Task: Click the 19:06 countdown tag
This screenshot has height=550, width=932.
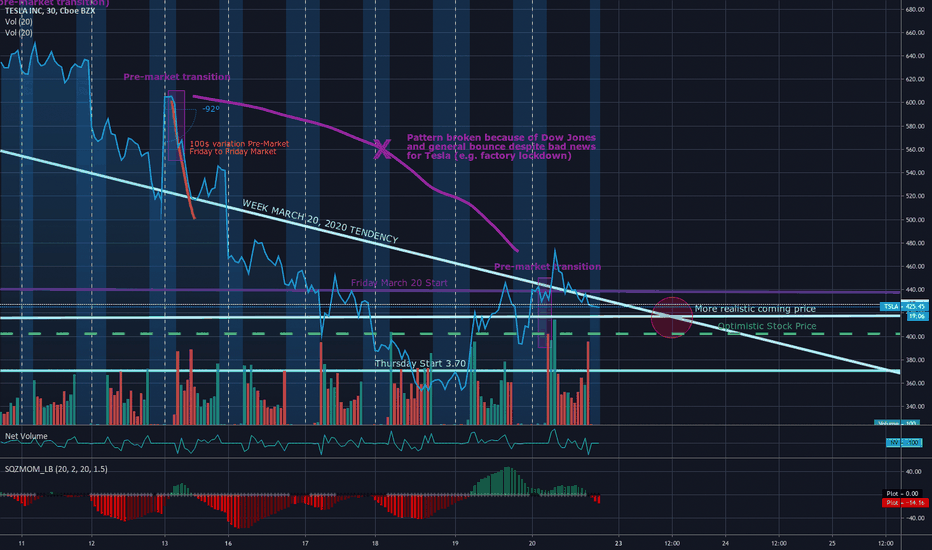Action: click(915, 316)
